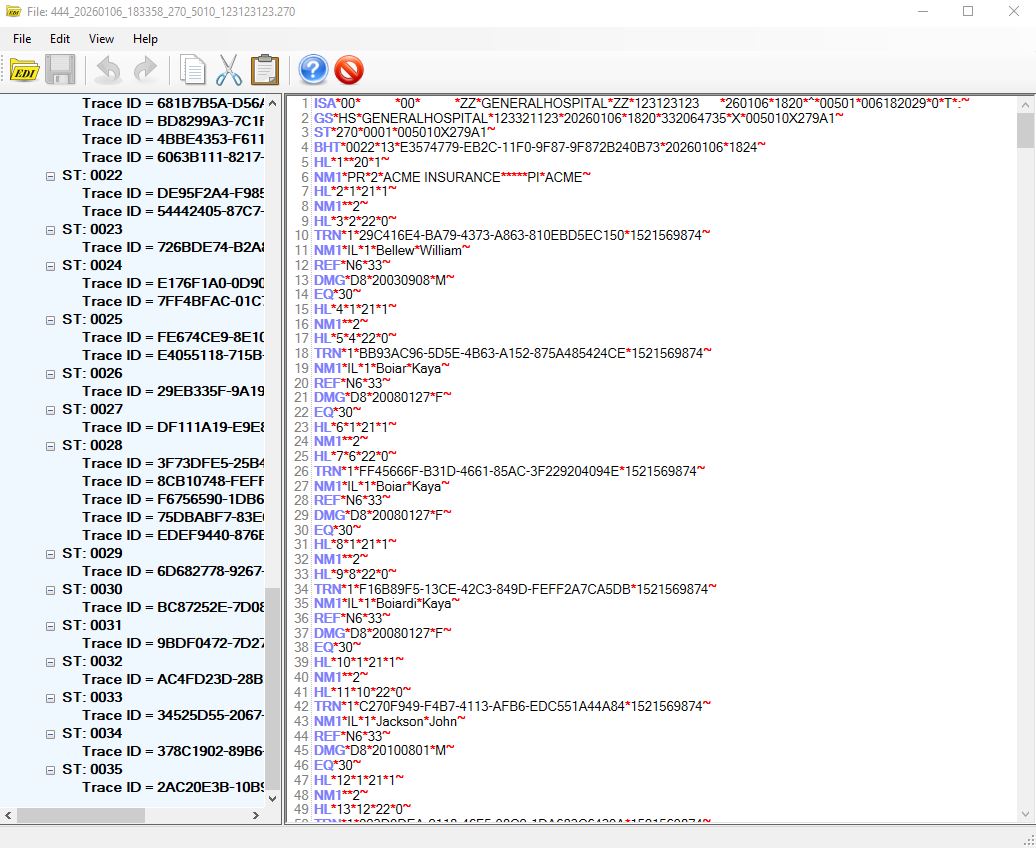
Task: Click the NM1*IL*1*Jackson*John line
Action: 390,721
